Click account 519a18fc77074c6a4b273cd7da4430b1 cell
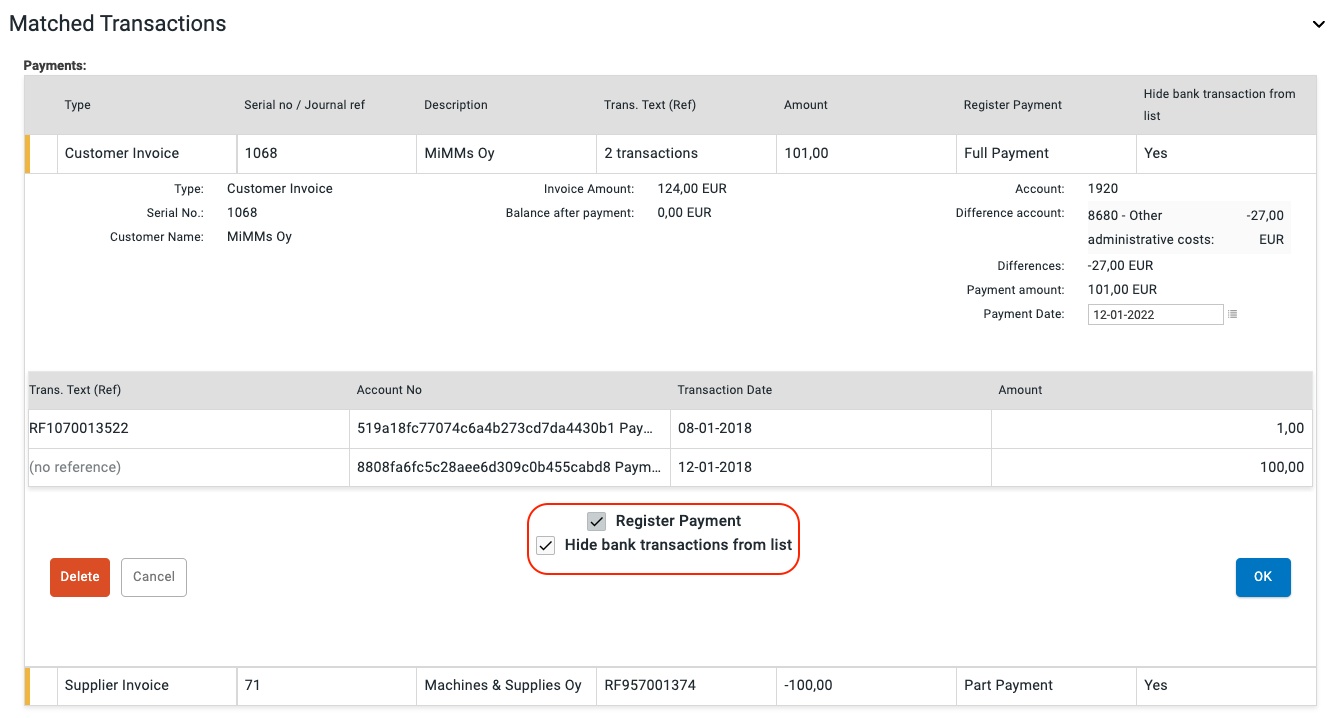 coord(509,428)
